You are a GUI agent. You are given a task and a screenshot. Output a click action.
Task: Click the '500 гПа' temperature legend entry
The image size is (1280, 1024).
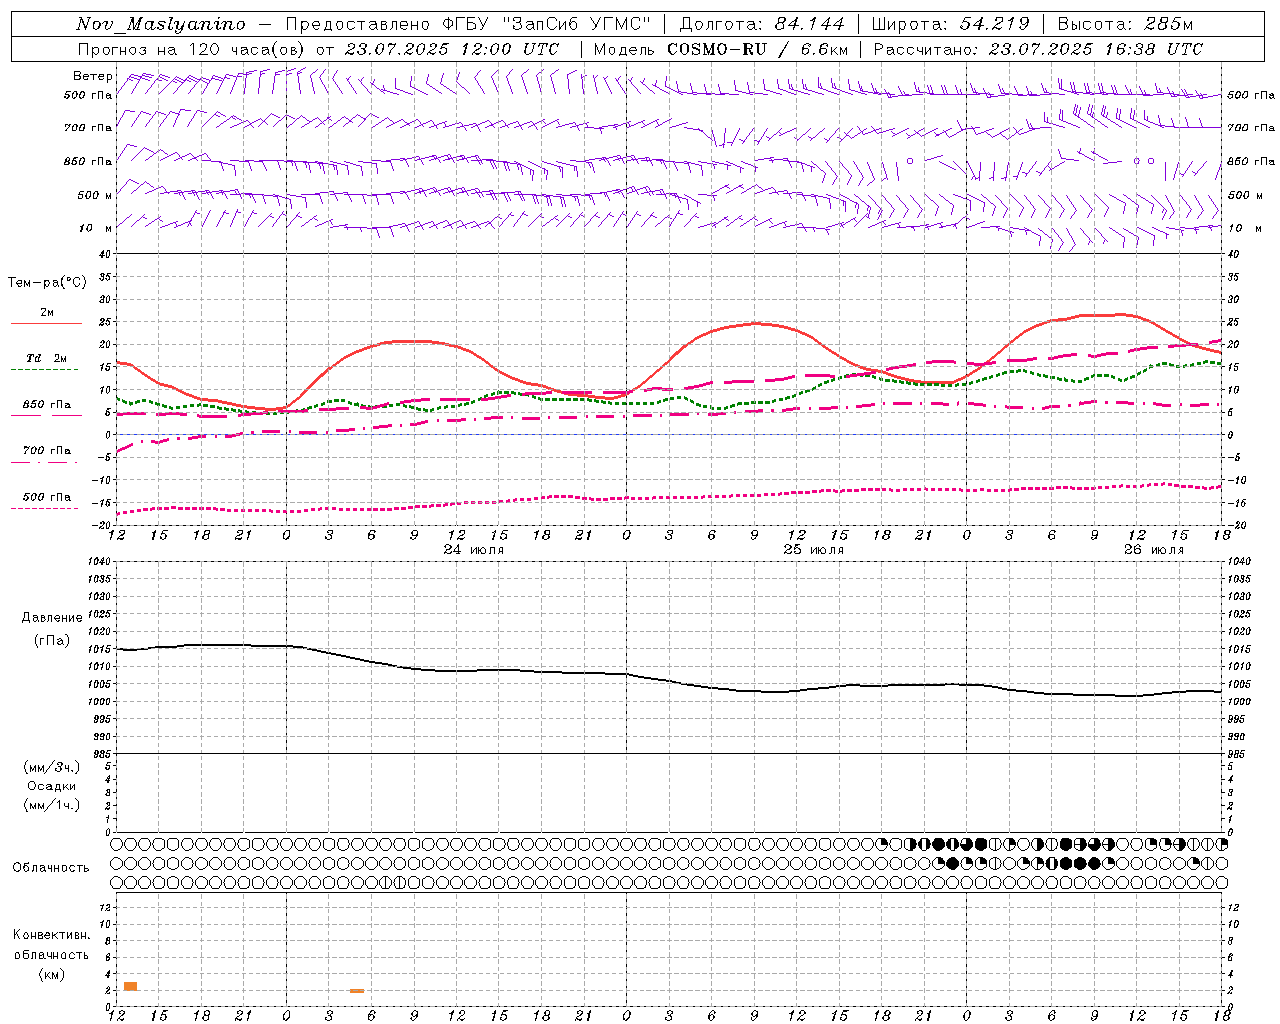[x=47, y=497]
